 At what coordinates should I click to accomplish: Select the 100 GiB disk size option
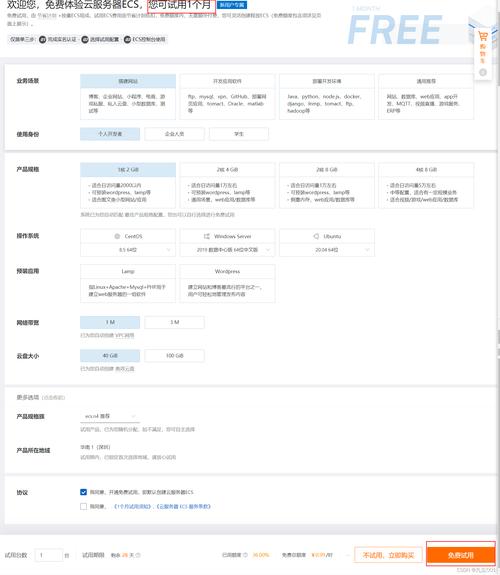pos(174,356)
